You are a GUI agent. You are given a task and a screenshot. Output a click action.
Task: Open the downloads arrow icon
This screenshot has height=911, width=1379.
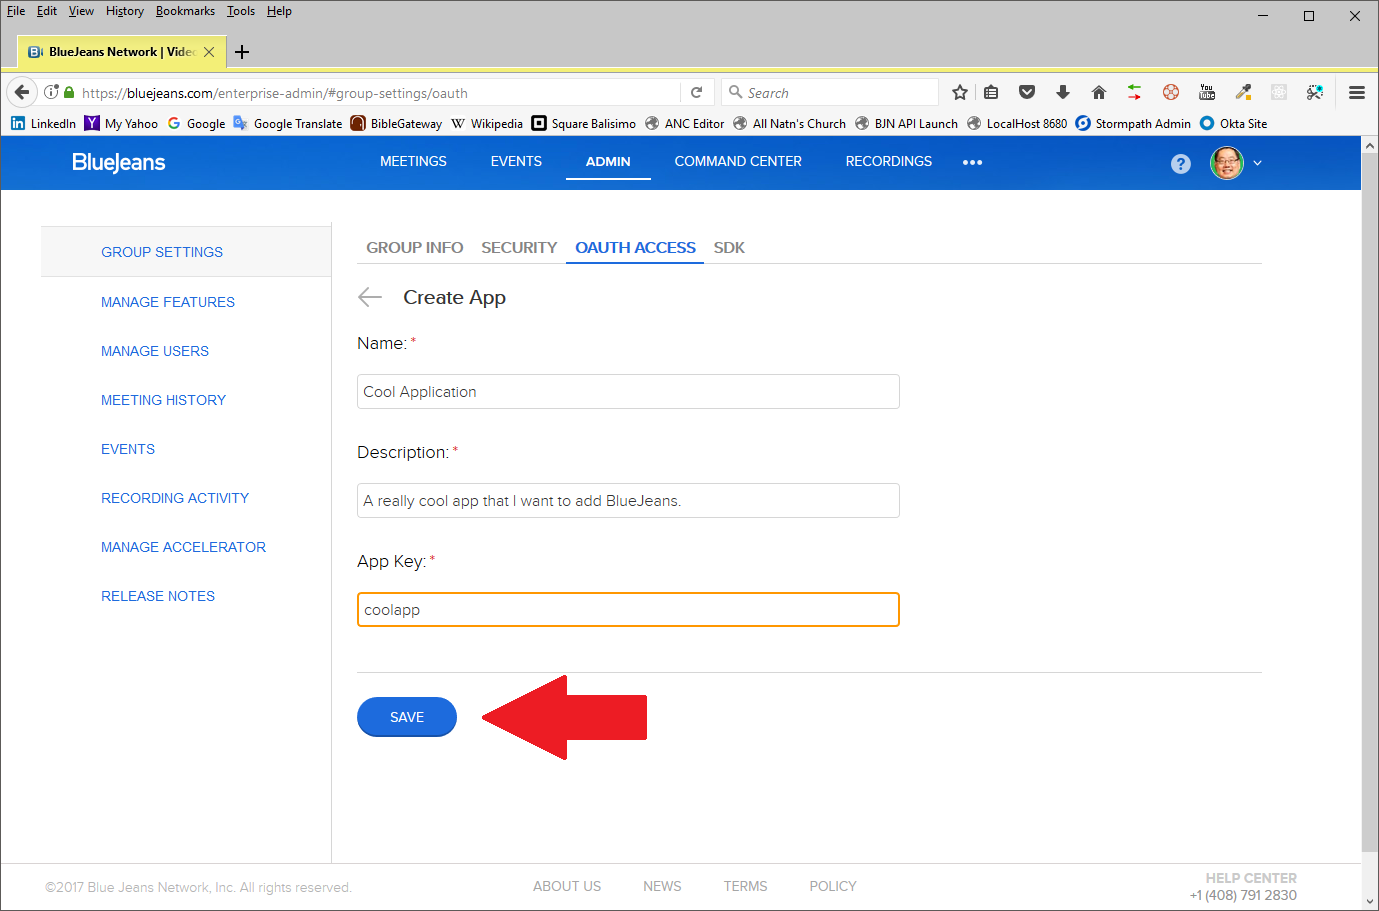[x=1063, y=92]
